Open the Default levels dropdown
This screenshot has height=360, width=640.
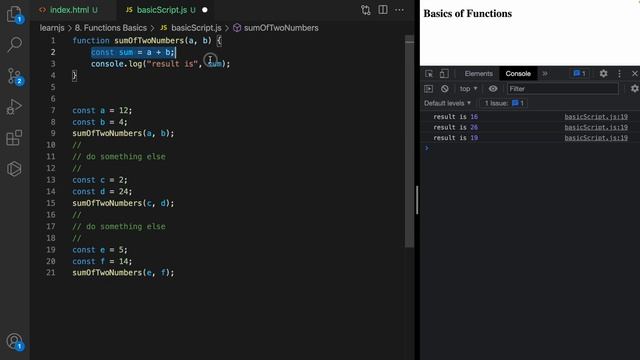tap(447, 103)
